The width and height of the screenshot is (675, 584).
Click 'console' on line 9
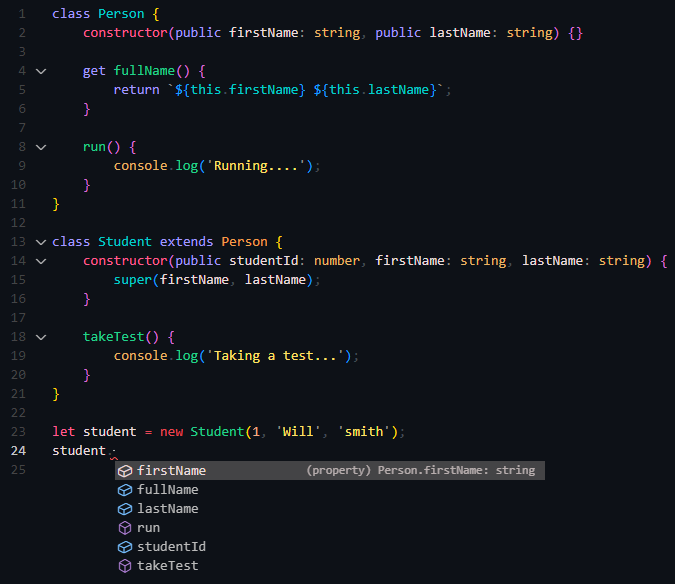(x=140, y=166)
